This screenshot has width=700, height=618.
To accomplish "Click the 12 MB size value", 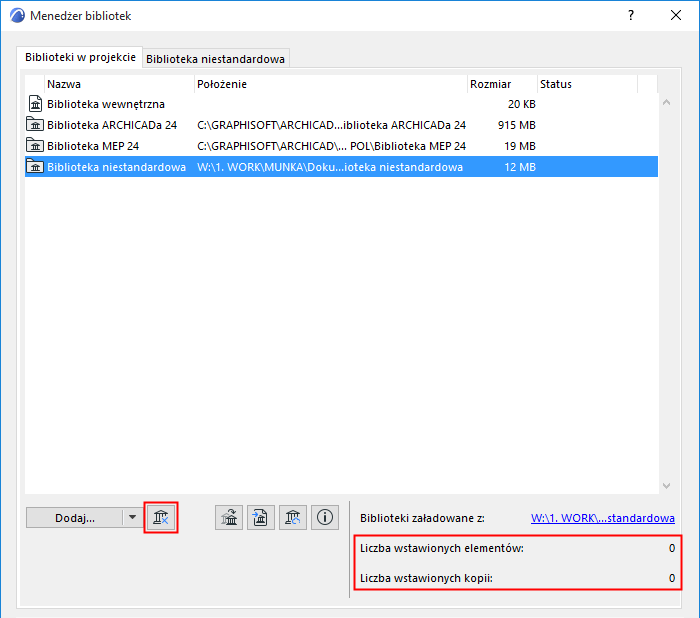I will click(520, 167).
